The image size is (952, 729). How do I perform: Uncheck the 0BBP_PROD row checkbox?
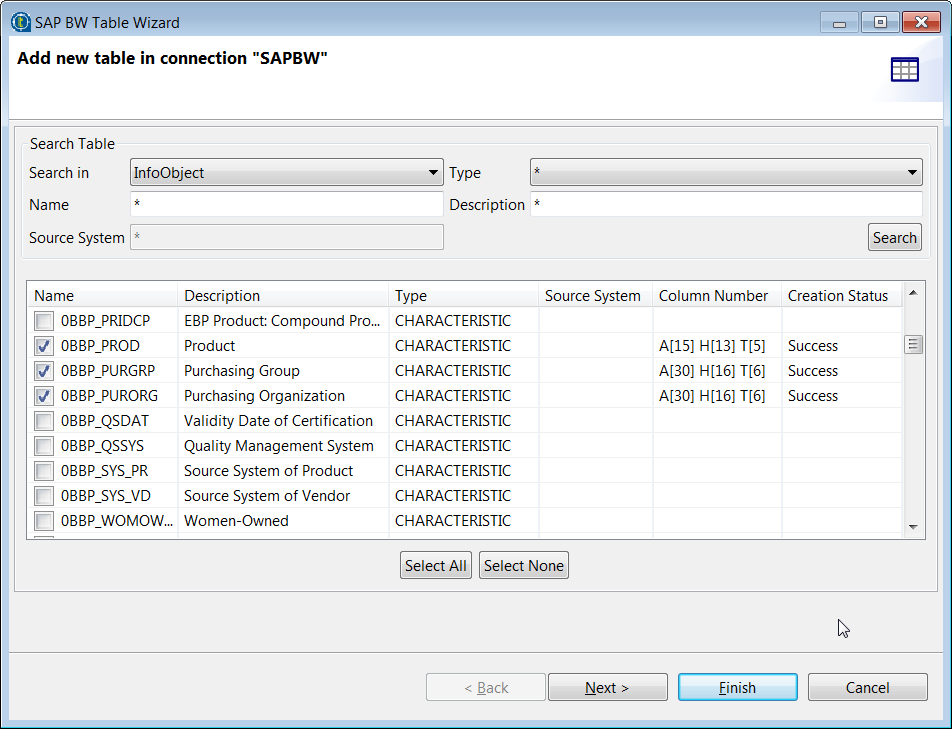pyautogui.click(x=44, y=346)
